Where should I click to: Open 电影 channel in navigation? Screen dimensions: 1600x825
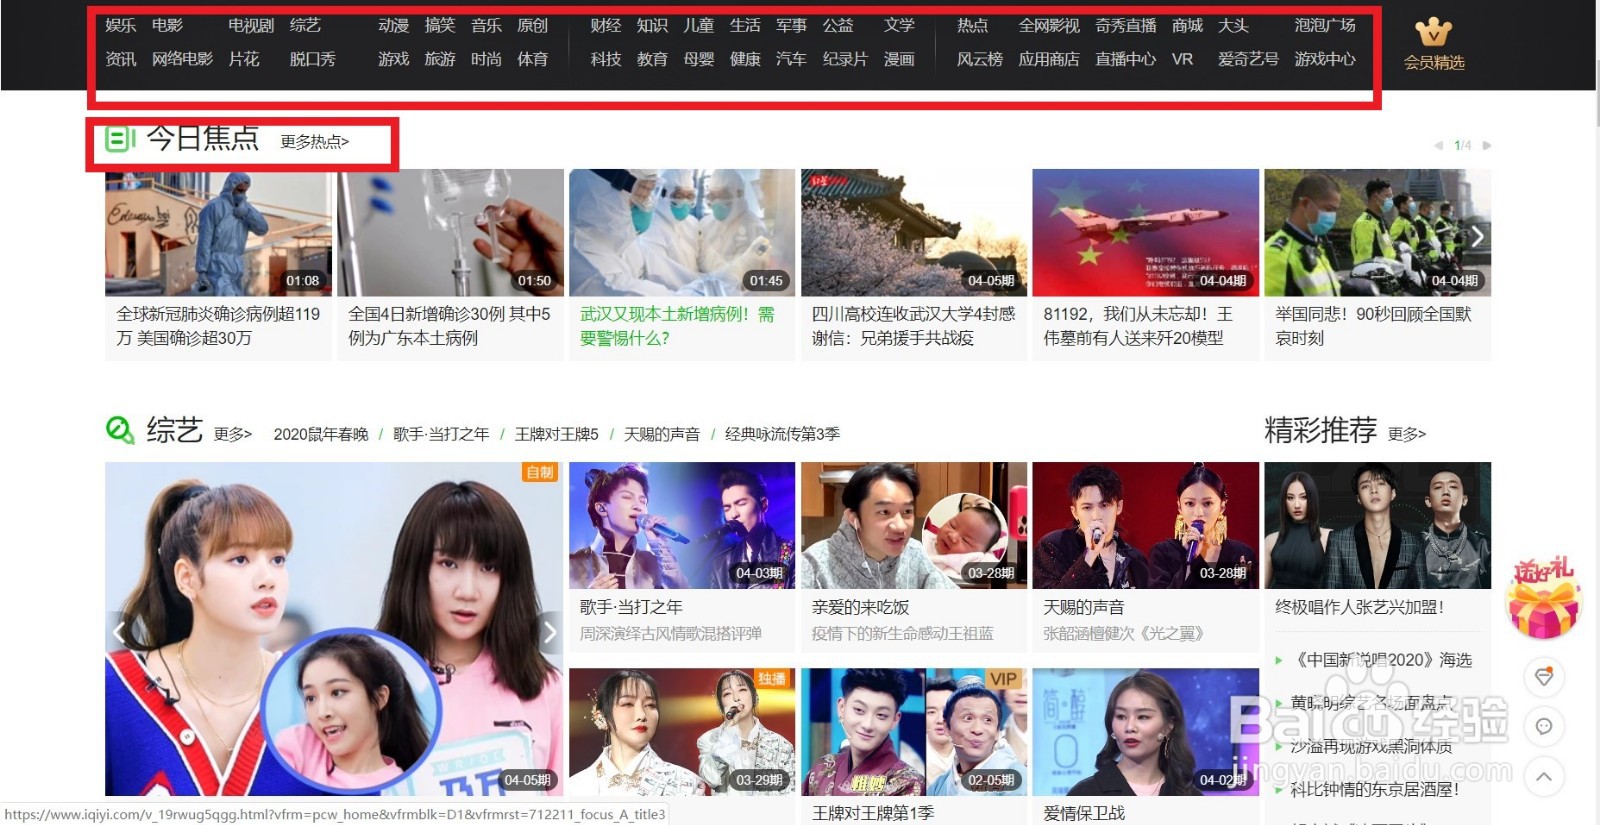(168, 25)
